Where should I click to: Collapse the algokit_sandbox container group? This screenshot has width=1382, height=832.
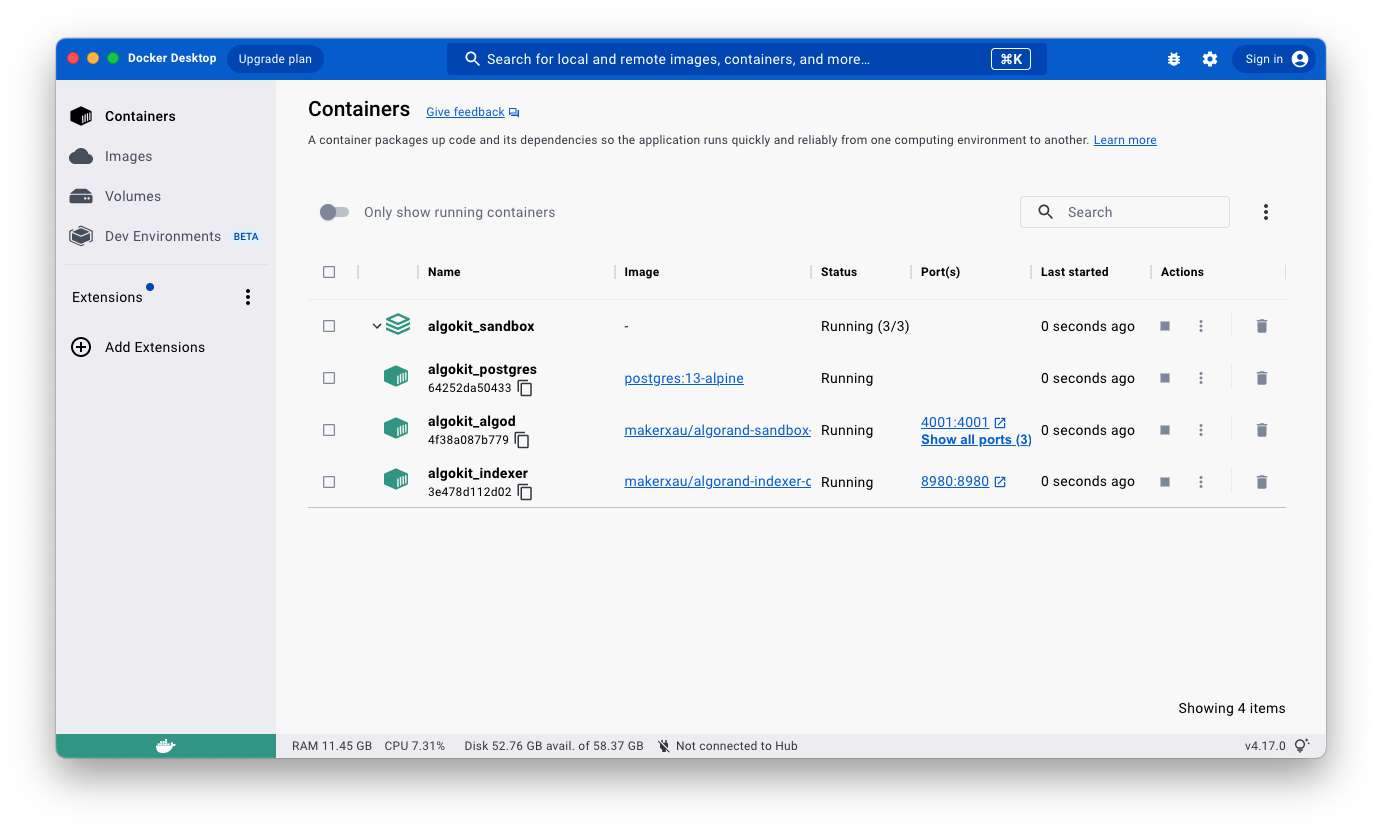[377, 325]
